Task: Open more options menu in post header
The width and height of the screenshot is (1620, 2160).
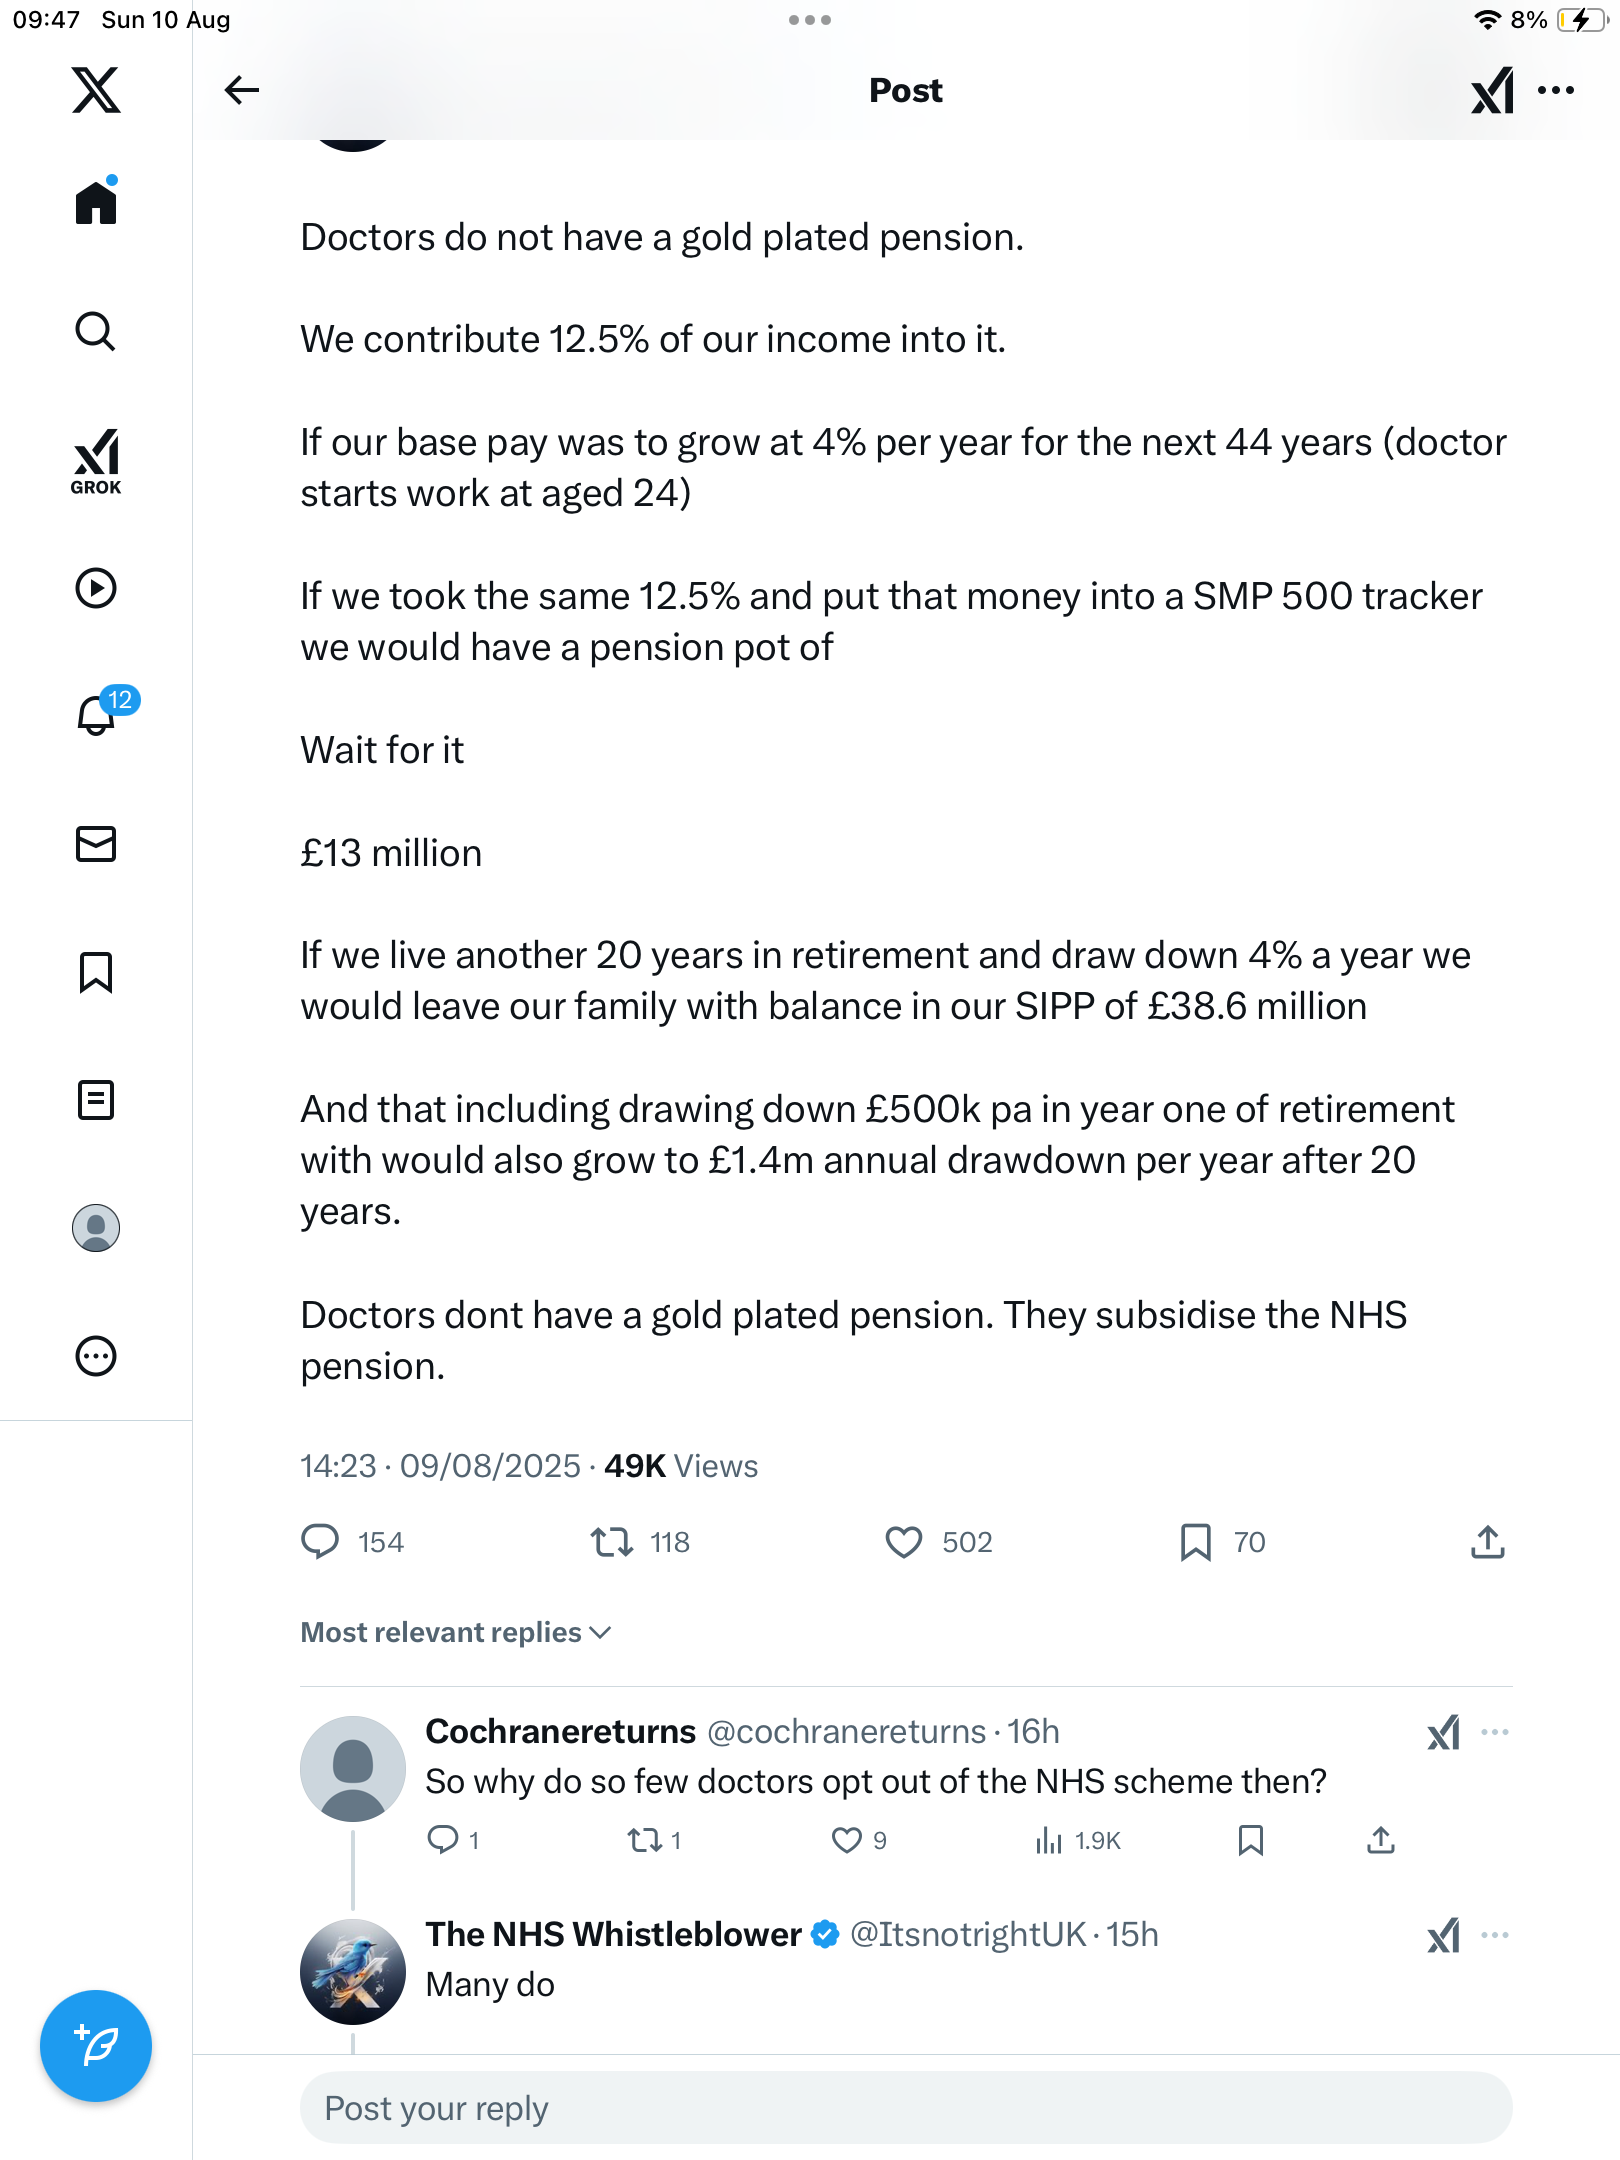Action: pyautogui.click(x=1556, y=90)
